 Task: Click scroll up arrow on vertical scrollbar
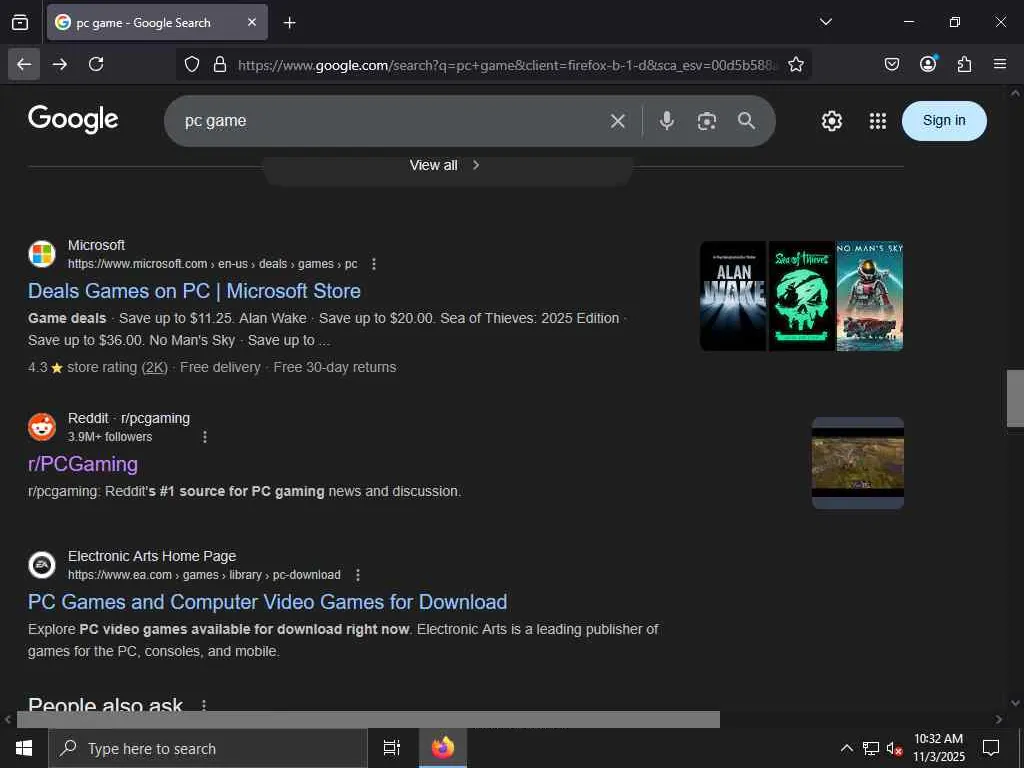[x=1015, y=93]
